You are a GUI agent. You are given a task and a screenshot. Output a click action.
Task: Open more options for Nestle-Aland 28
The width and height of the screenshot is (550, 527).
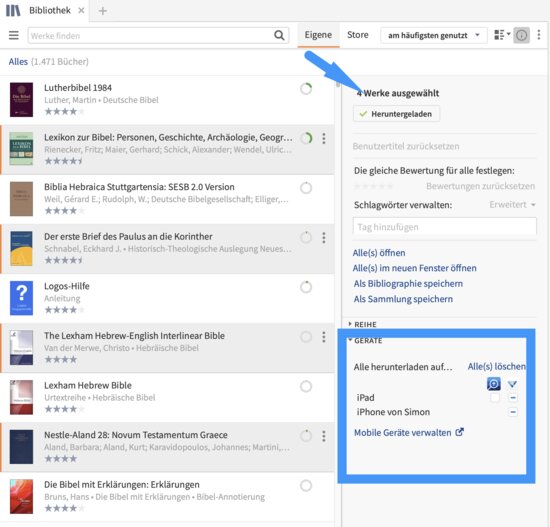(x=324, y=436)
